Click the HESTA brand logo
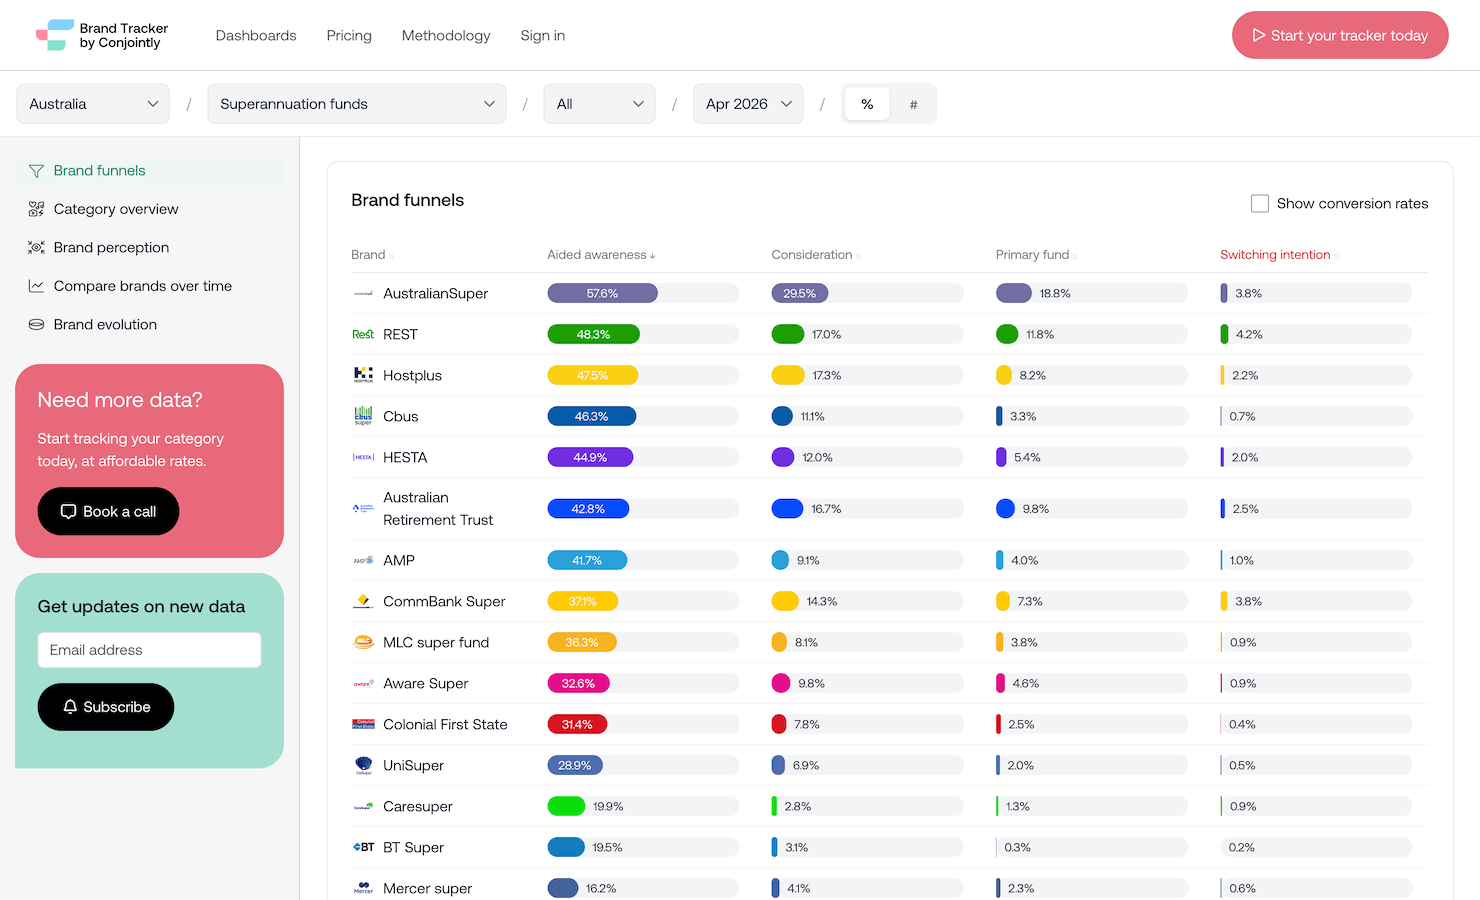 363,457
